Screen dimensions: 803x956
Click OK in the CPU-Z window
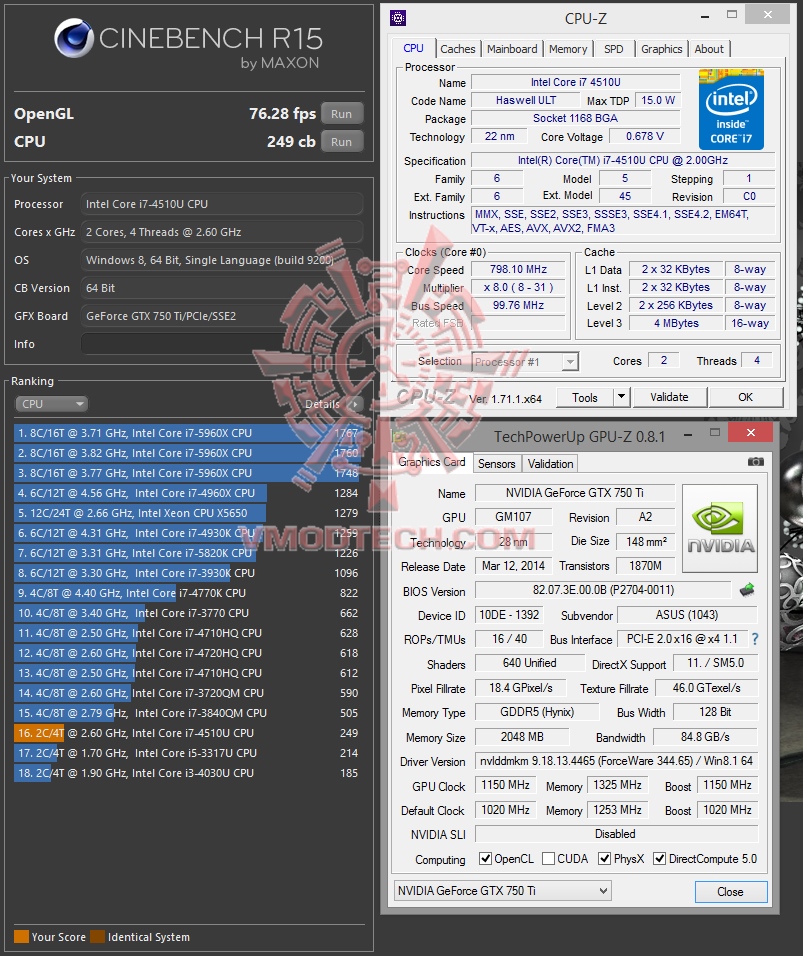pyautogui.click(x=746, y=397)
